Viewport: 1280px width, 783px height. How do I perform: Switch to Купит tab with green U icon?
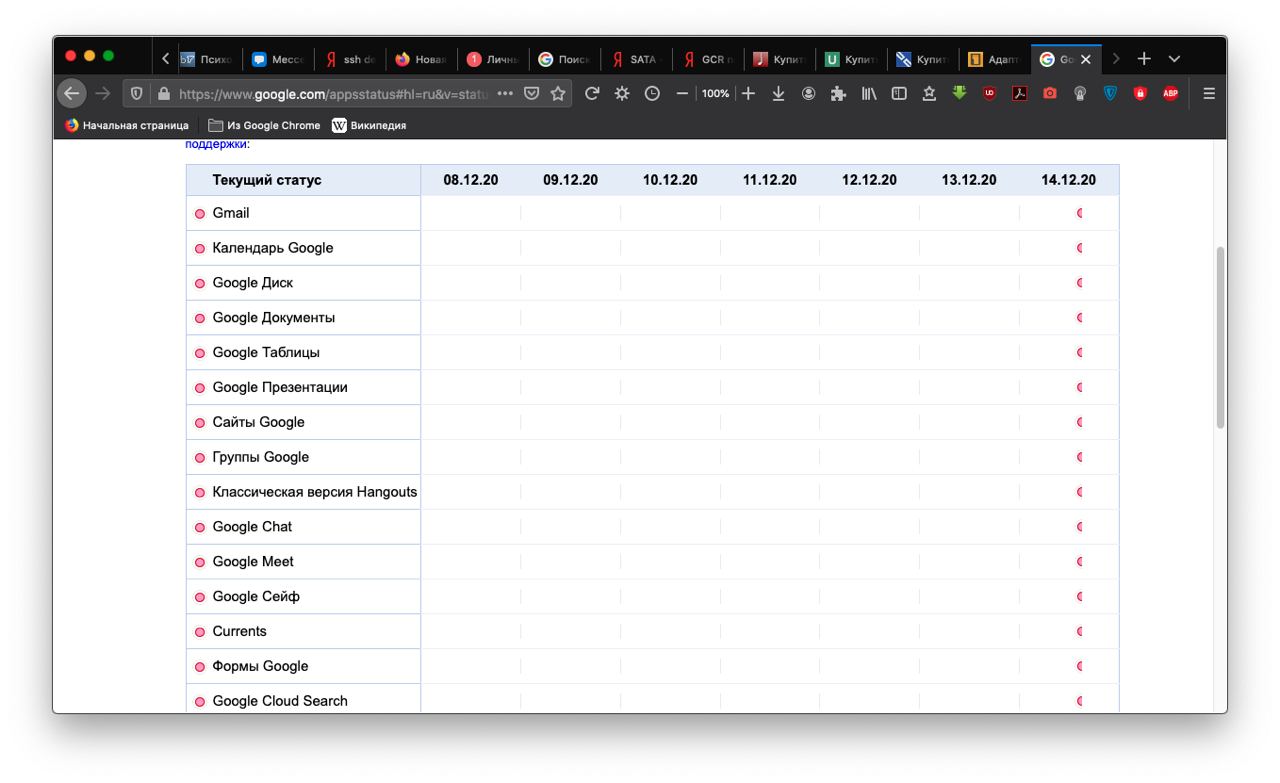point(850,60)
